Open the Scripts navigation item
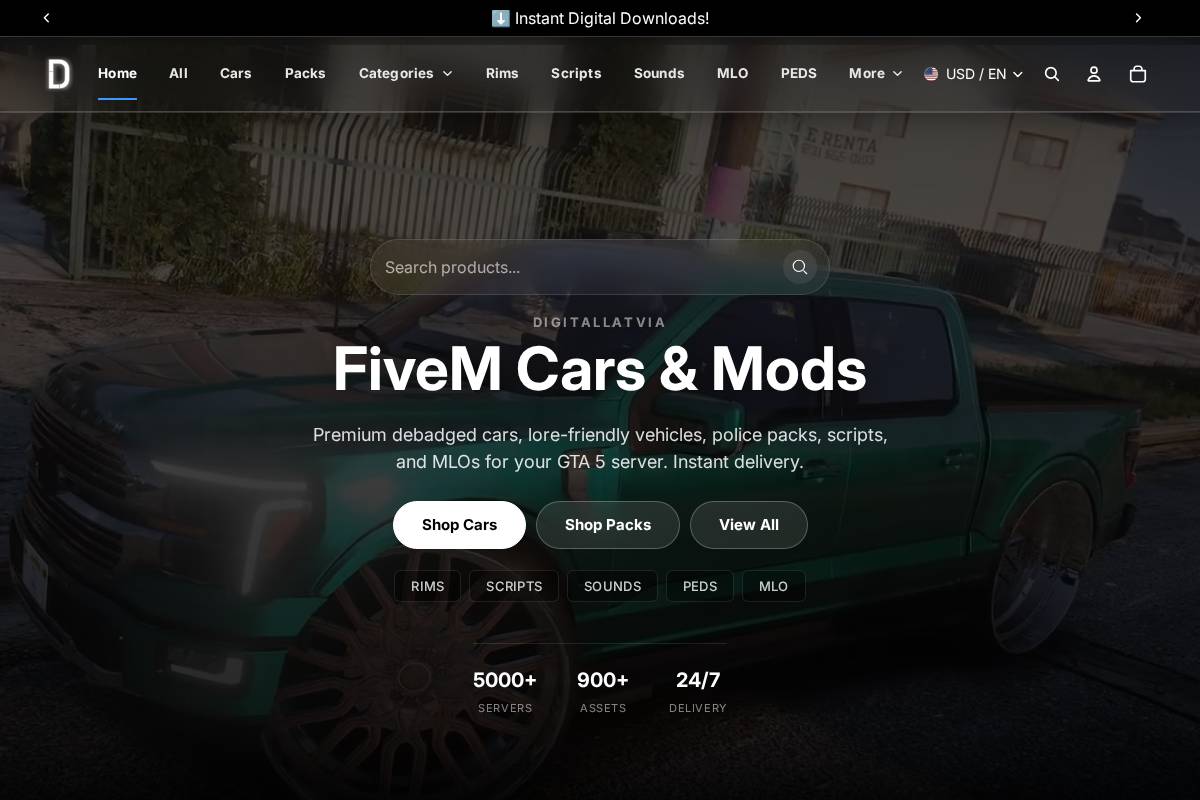This screenshot has width=1200, height=800. pyautogui.click(x=576, y=74)
